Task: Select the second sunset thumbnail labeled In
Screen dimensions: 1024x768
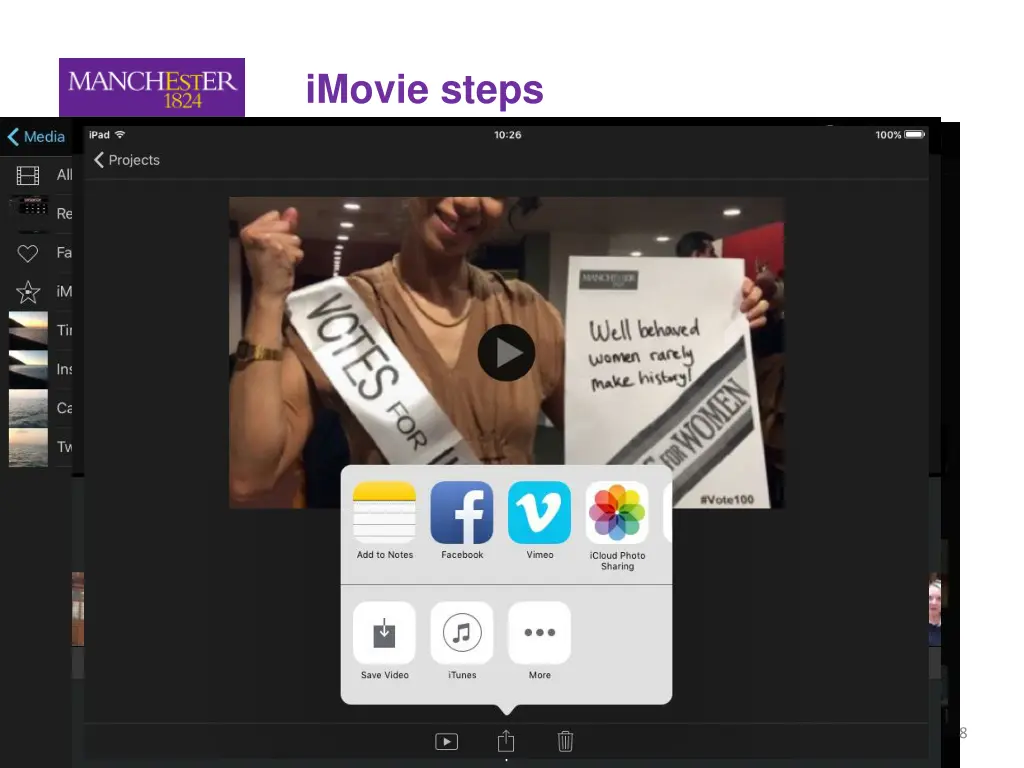Action: (28, 369)
